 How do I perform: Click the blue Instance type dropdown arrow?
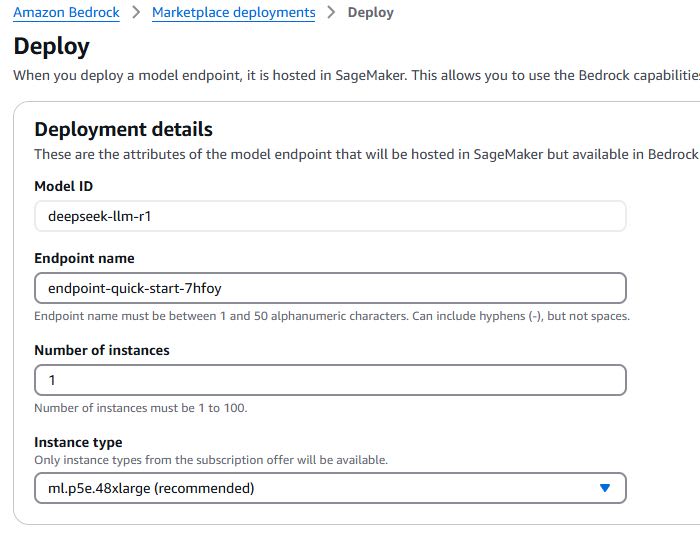604,488
